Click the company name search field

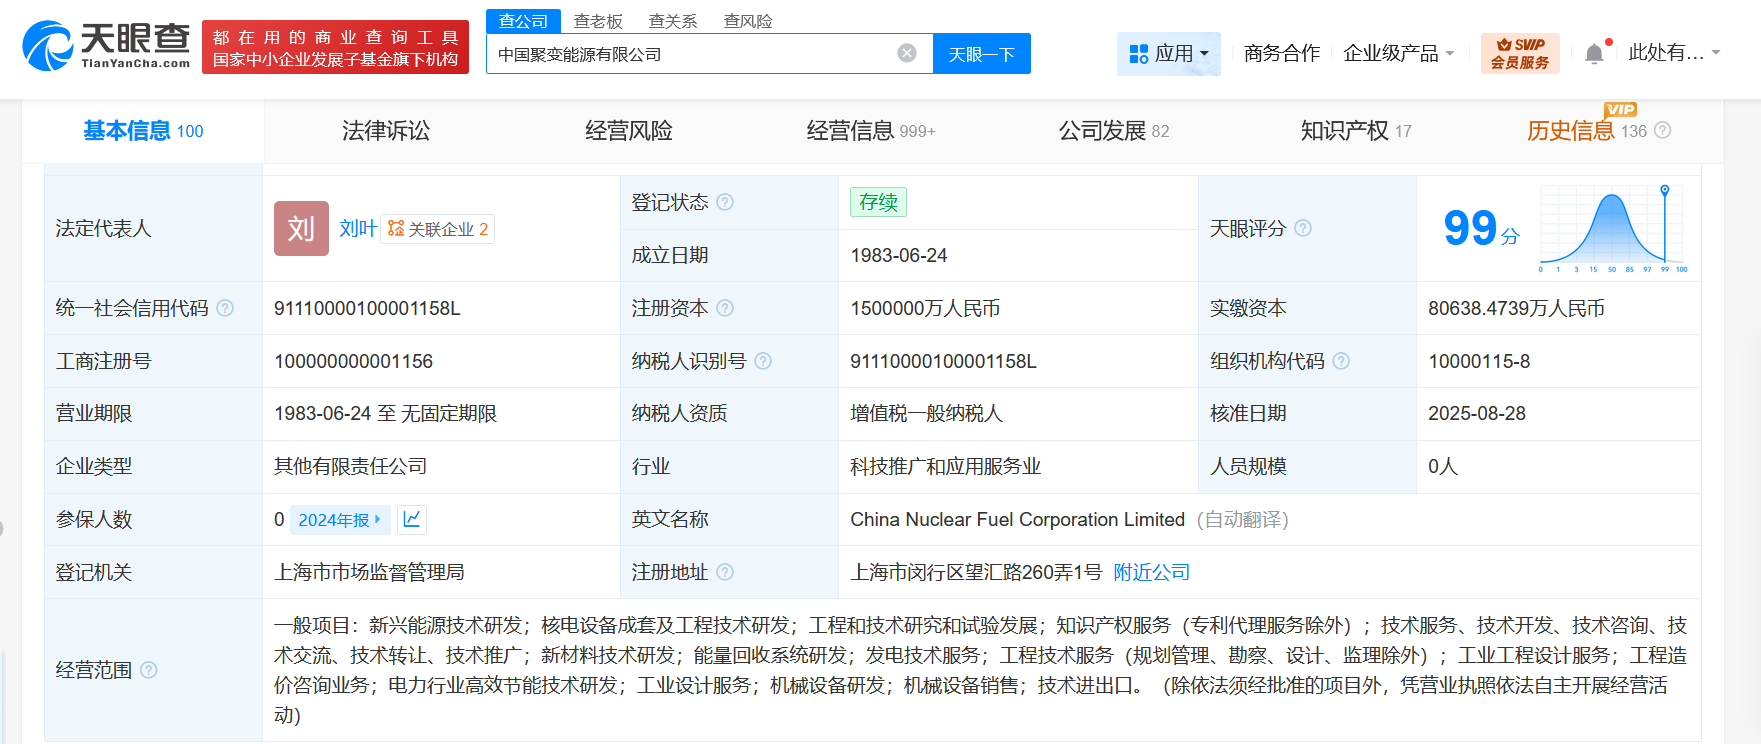[x=690, y=54]
